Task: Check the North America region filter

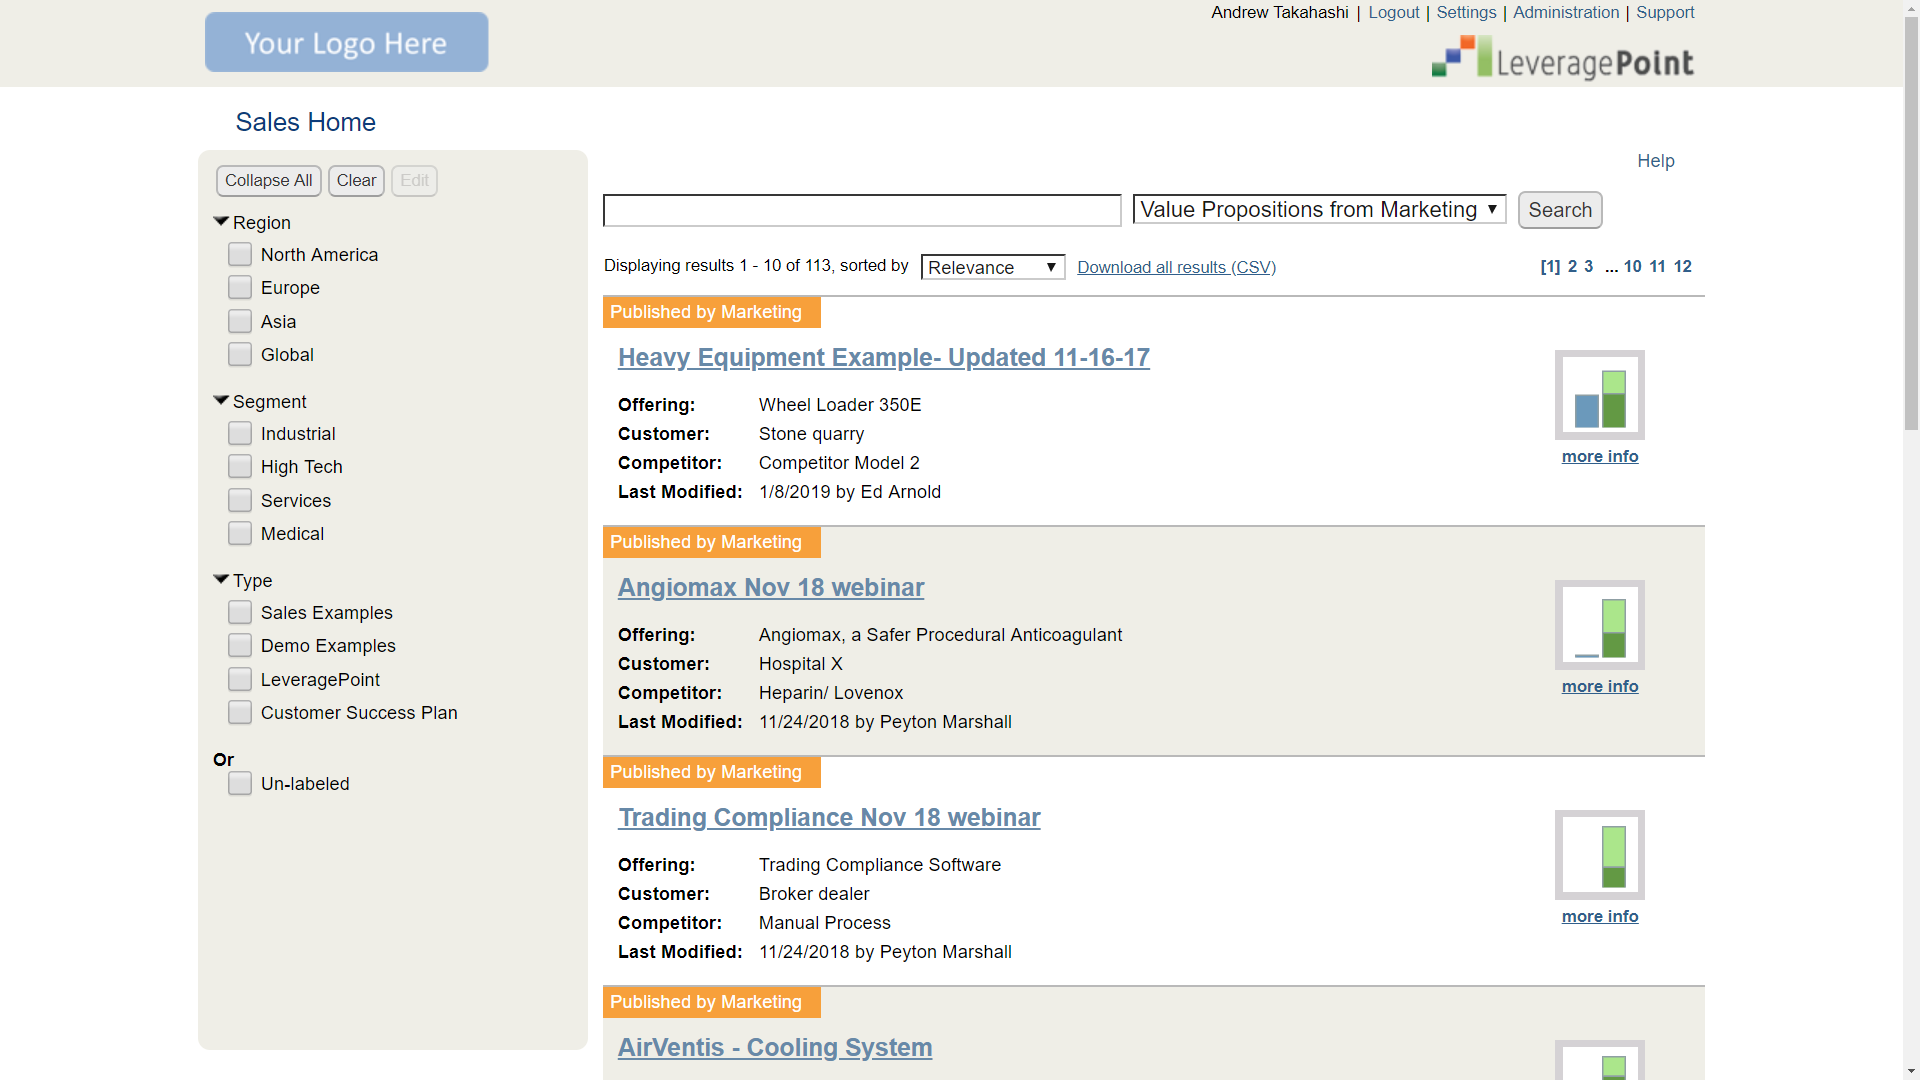Action: point(240,254)
